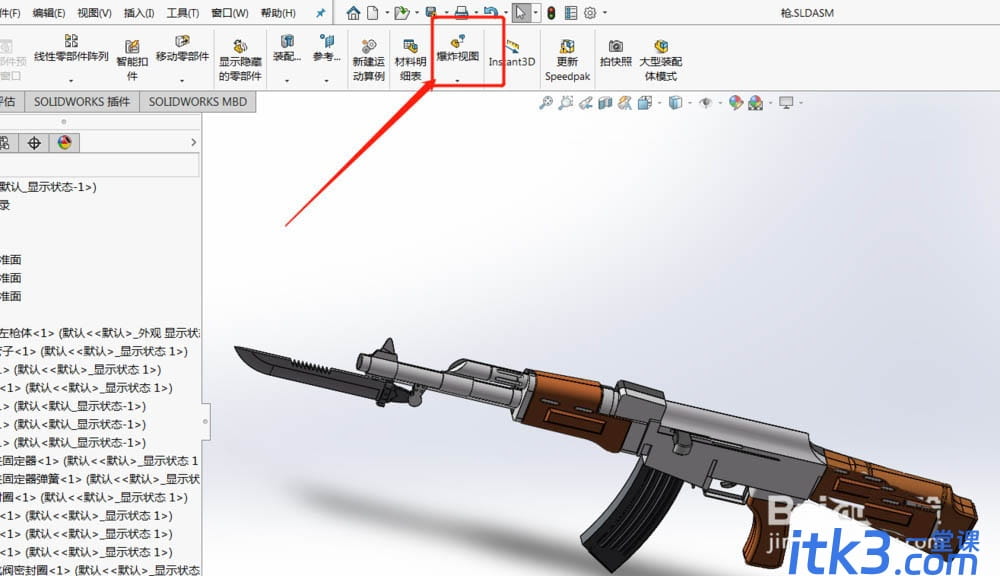This screenshot has height=576, width=1000.
Task: Open the dropdown next to Apply Scene icon
Action: tap(770, 103)
